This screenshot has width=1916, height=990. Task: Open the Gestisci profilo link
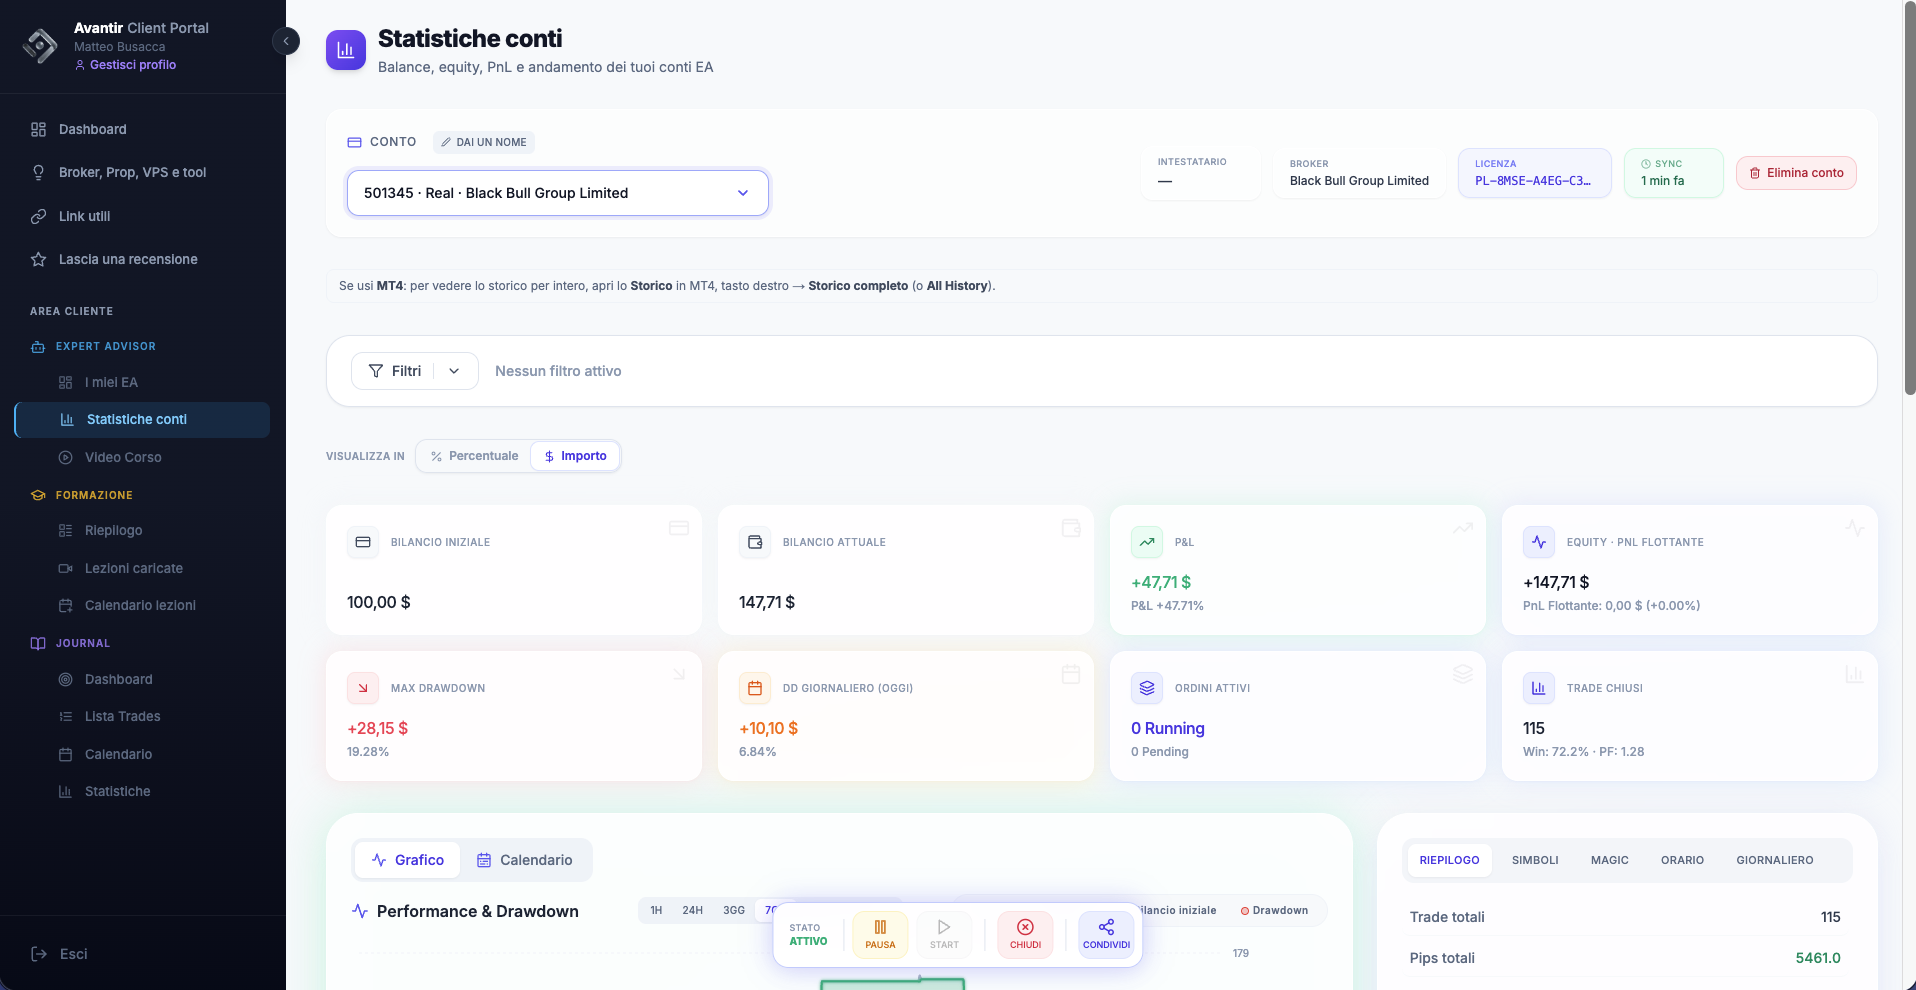point(132,65)
